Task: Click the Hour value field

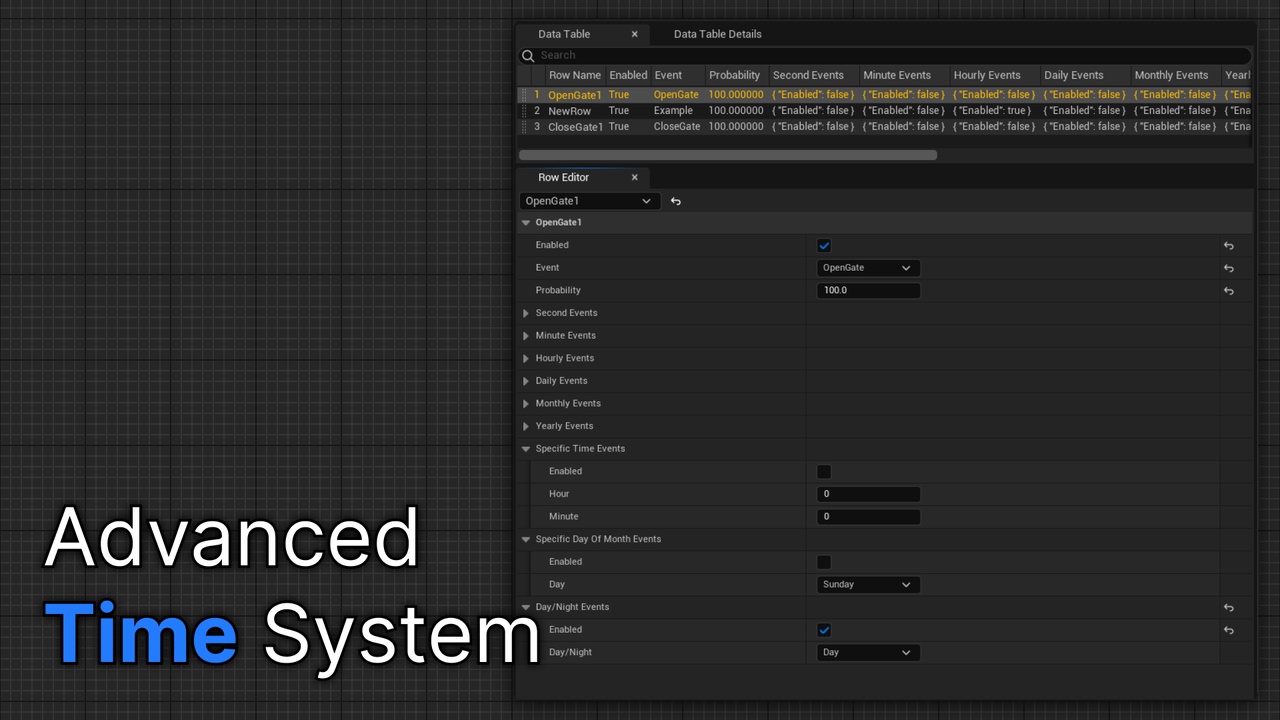Action: point(868,494)
